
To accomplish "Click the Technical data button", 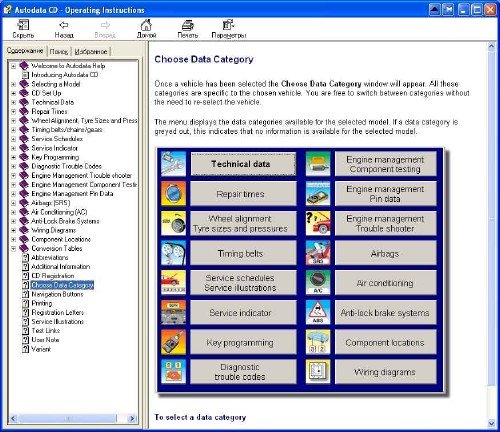I will (243, 164).
